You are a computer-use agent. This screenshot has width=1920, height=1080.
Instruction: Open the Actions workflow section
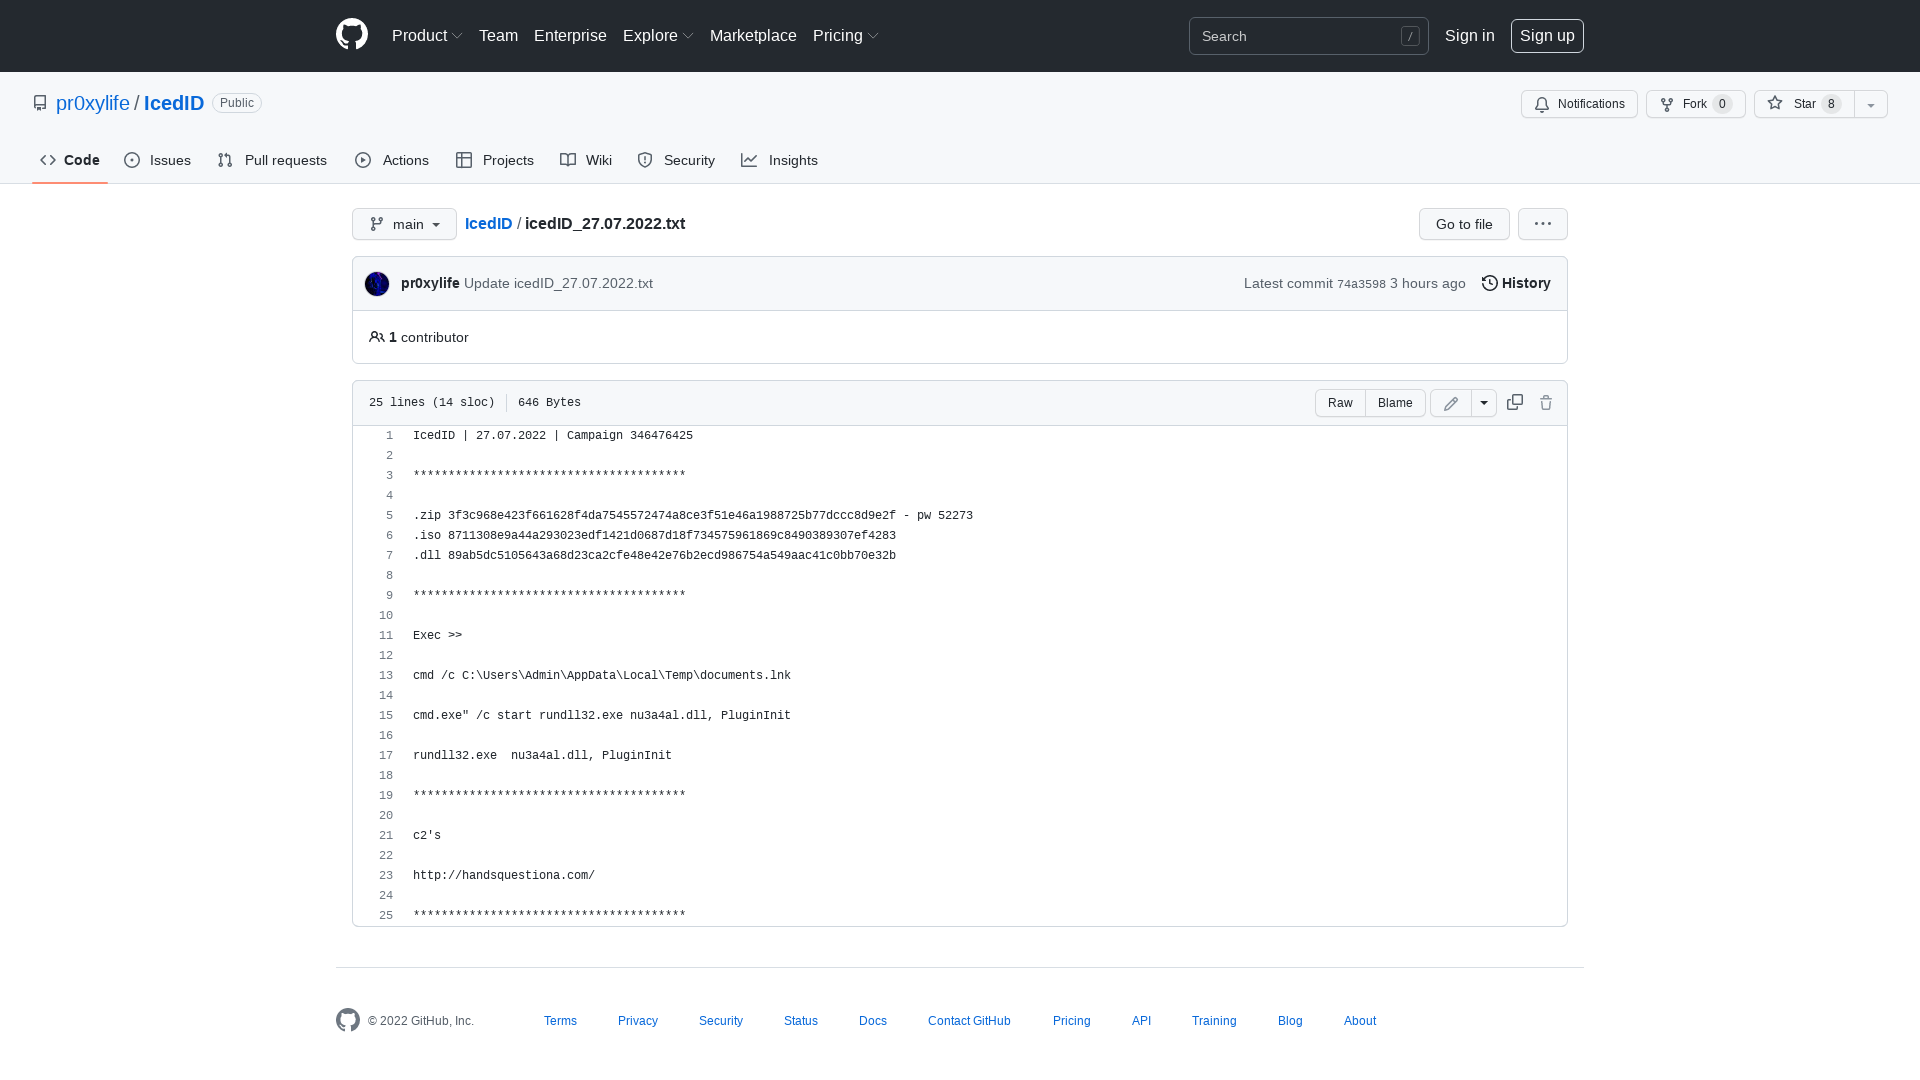coord(391,160)
